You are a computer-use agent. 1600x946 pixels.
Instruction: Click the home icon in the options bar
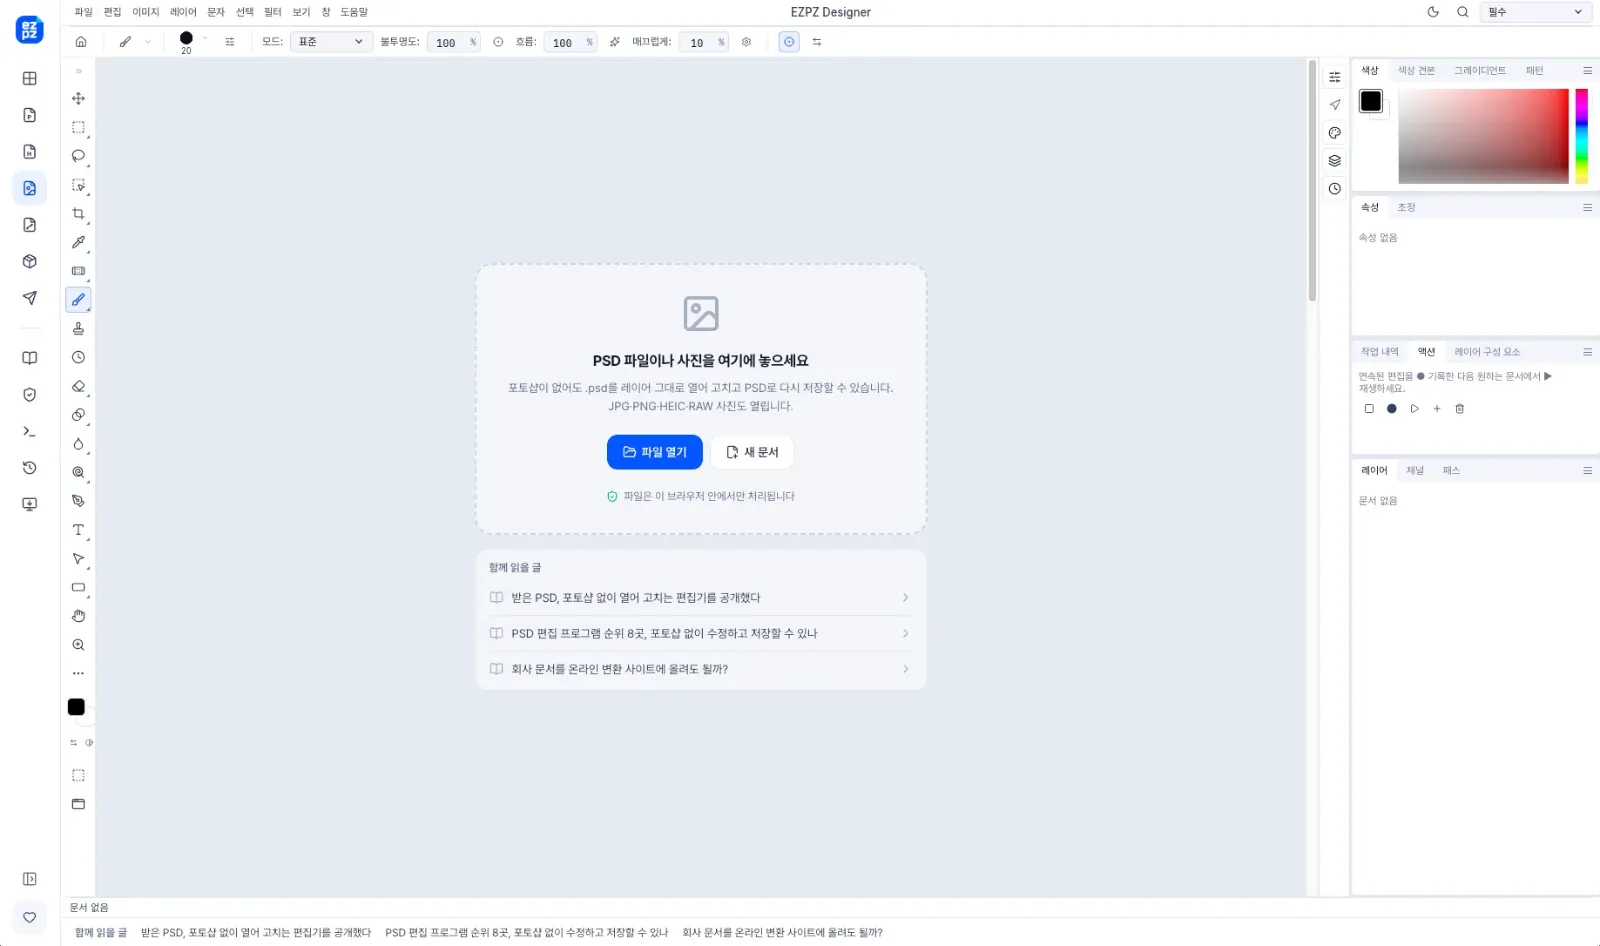pos(81,42)
